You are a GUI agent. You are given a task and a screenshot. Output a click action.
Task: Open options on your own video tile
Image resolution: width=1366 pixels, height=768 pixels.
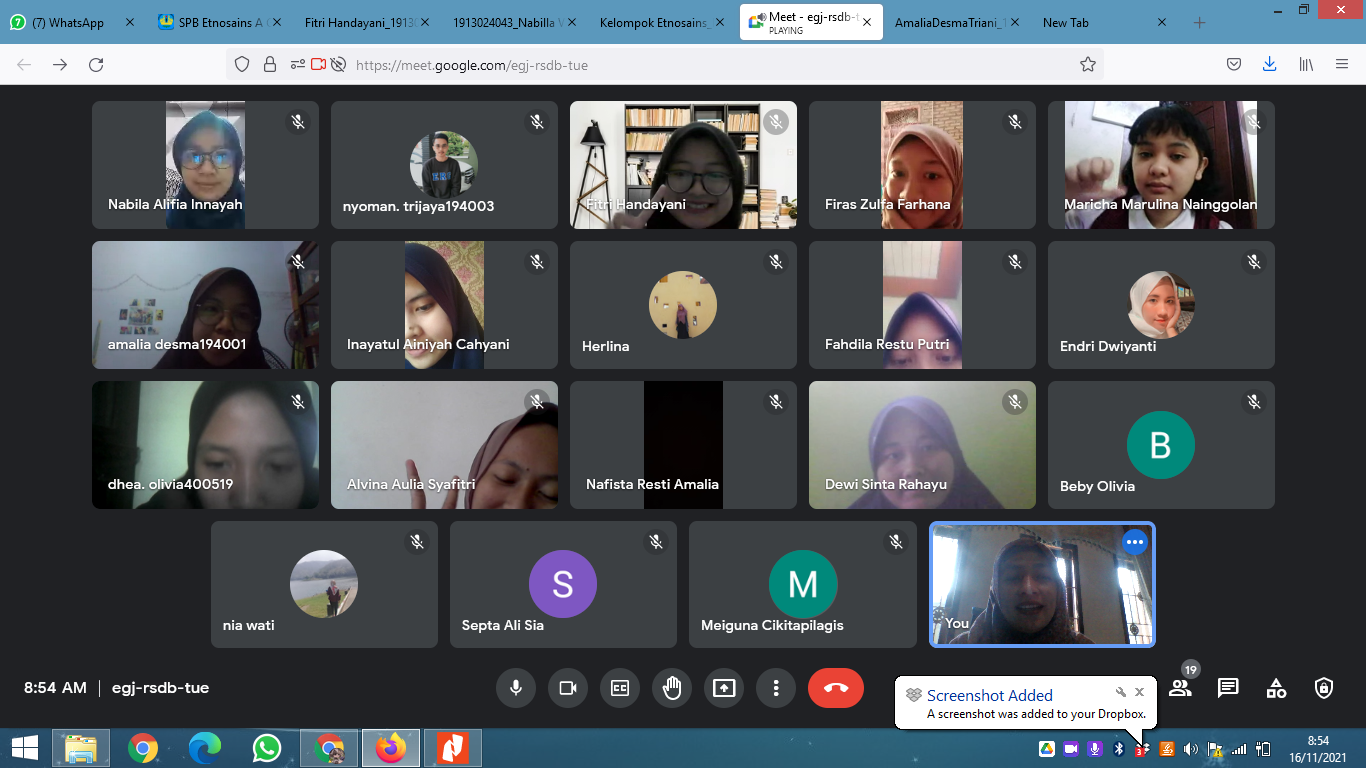pyautogui.click(x=1134, y=542)
